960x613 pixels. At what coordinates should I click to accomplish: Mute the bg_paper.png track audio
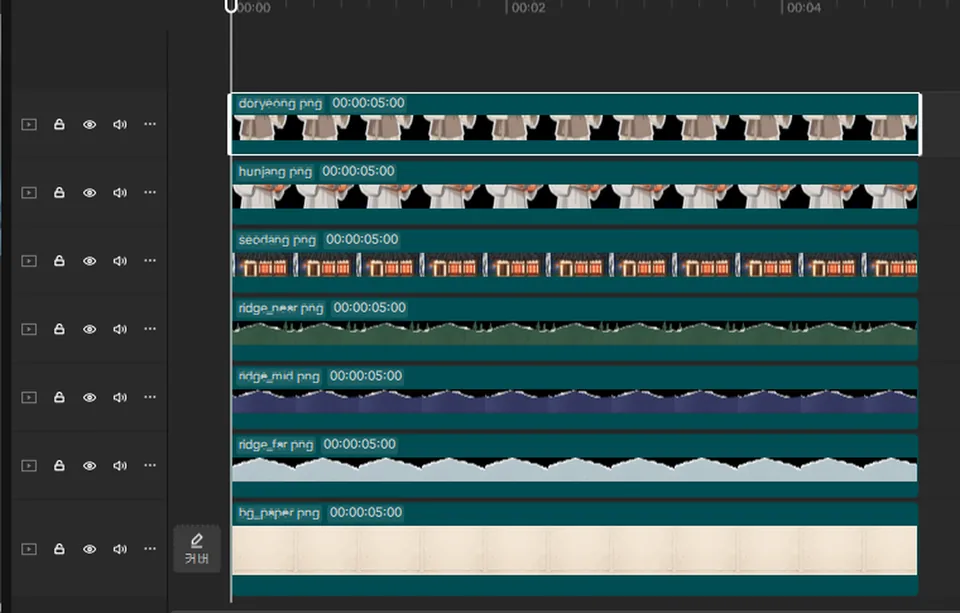pos(119,549)
